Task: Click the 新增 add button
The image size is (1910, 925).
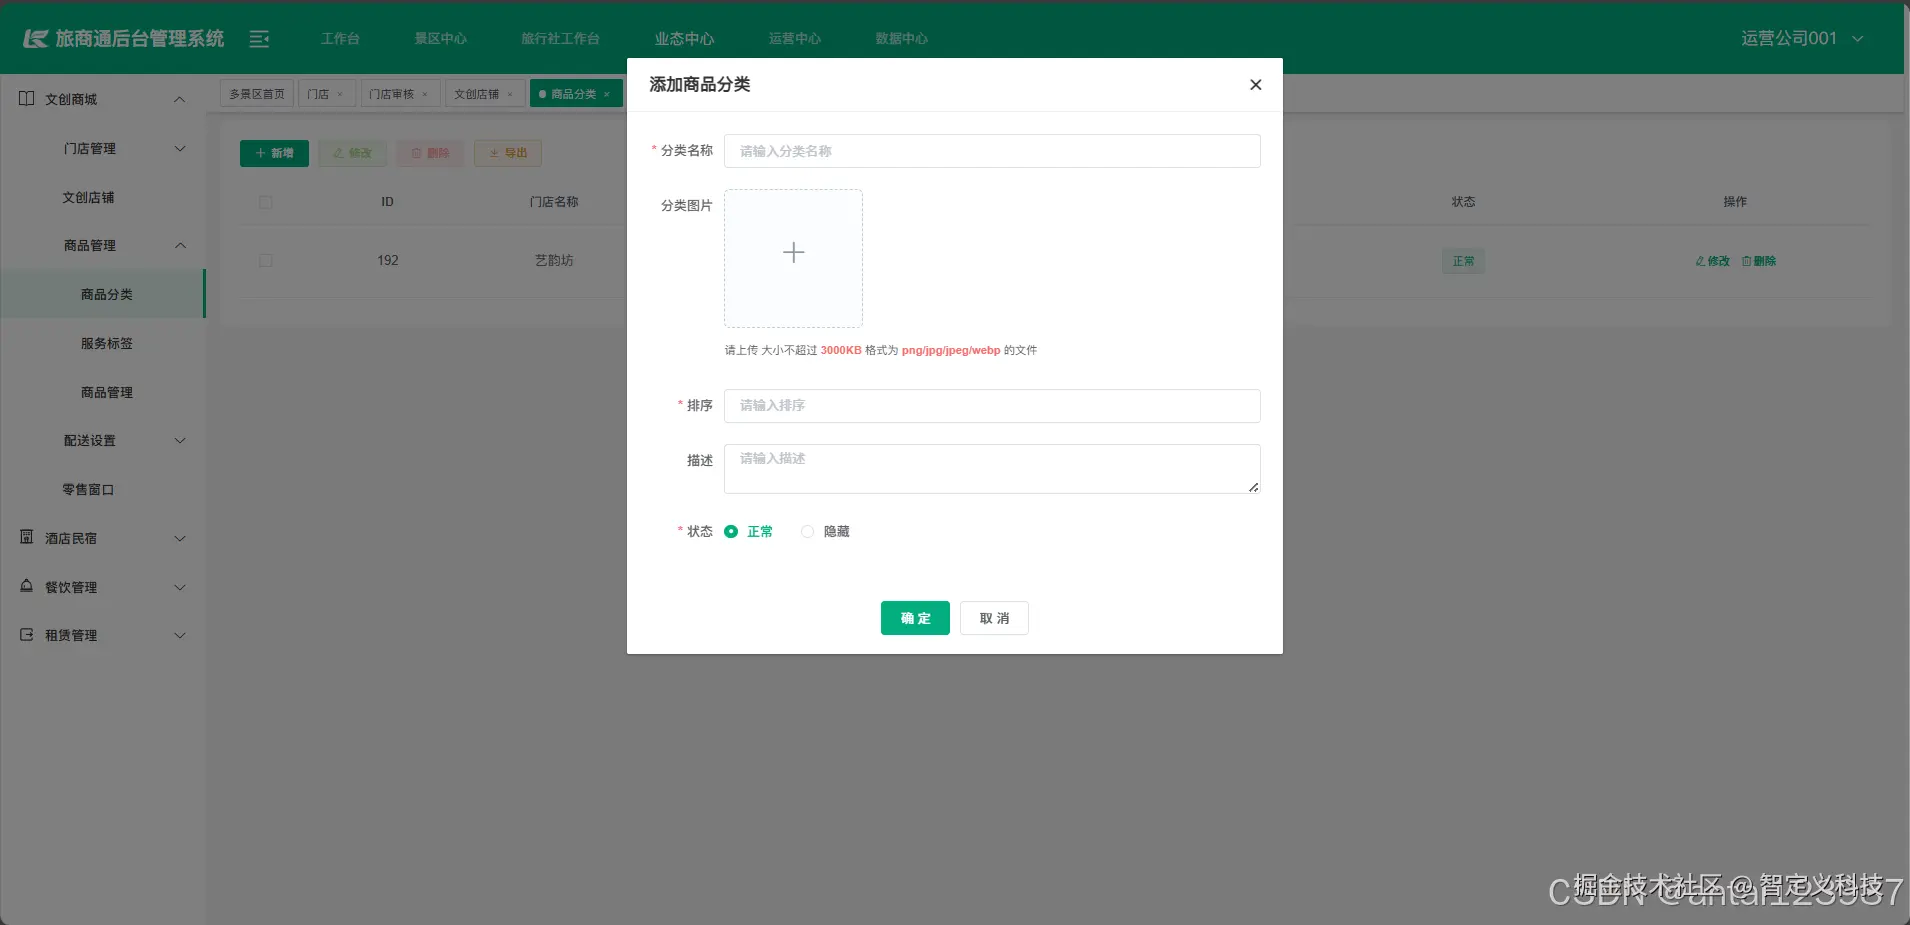Action: (x=274, y=153)
